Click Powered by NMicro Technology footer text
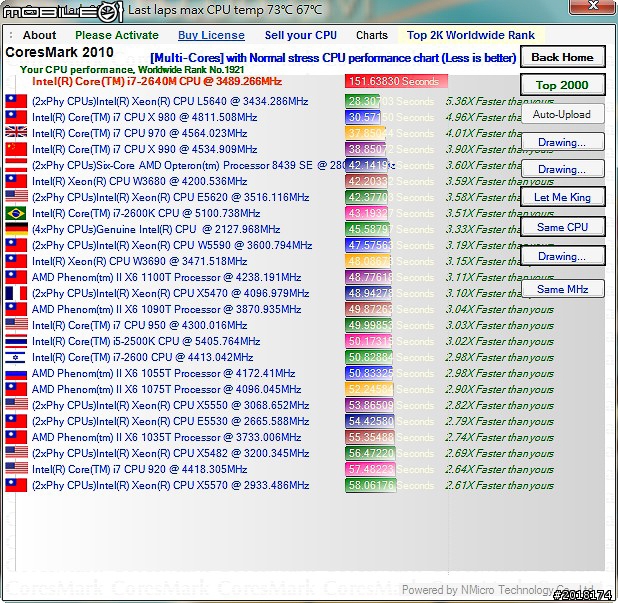 tap(500, 590)
